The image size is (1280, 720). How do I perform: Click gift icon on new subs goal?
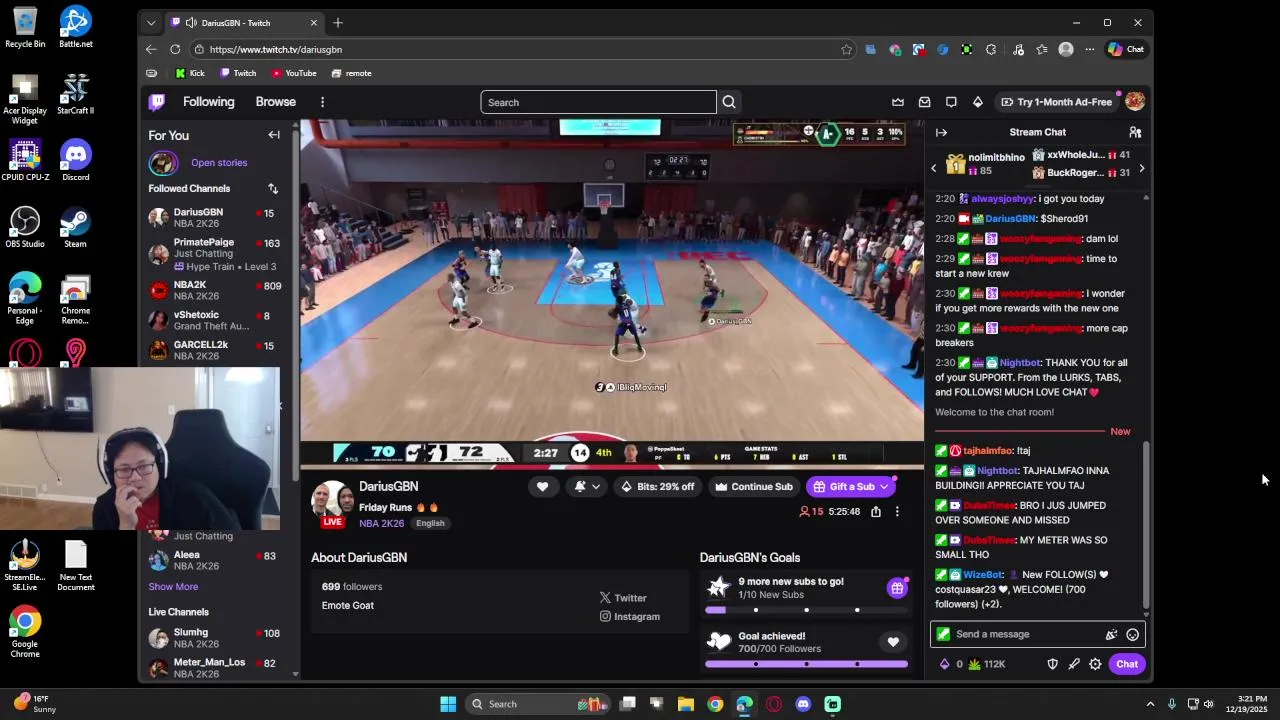click(x=897, y=588)
